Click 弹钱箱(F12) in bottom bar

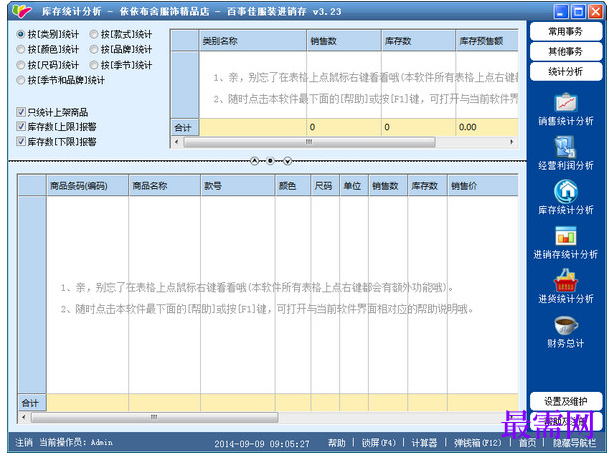[x=477, y=443]
